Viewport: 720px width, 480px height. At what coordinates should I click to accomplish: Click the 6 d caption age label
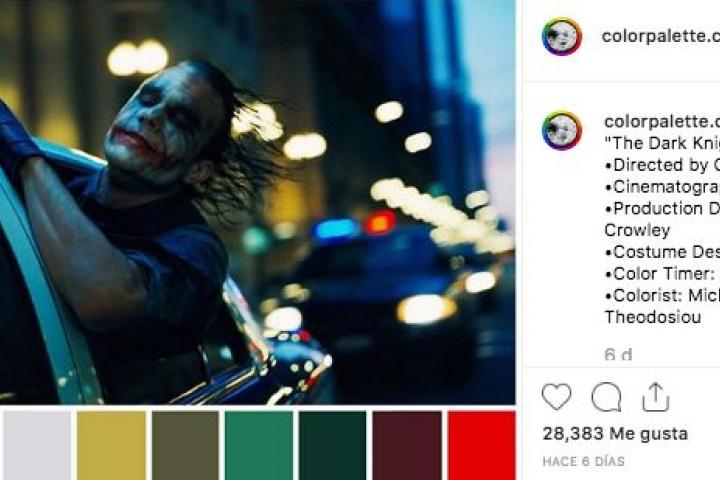pyautogui.click(x=619, y=355)
